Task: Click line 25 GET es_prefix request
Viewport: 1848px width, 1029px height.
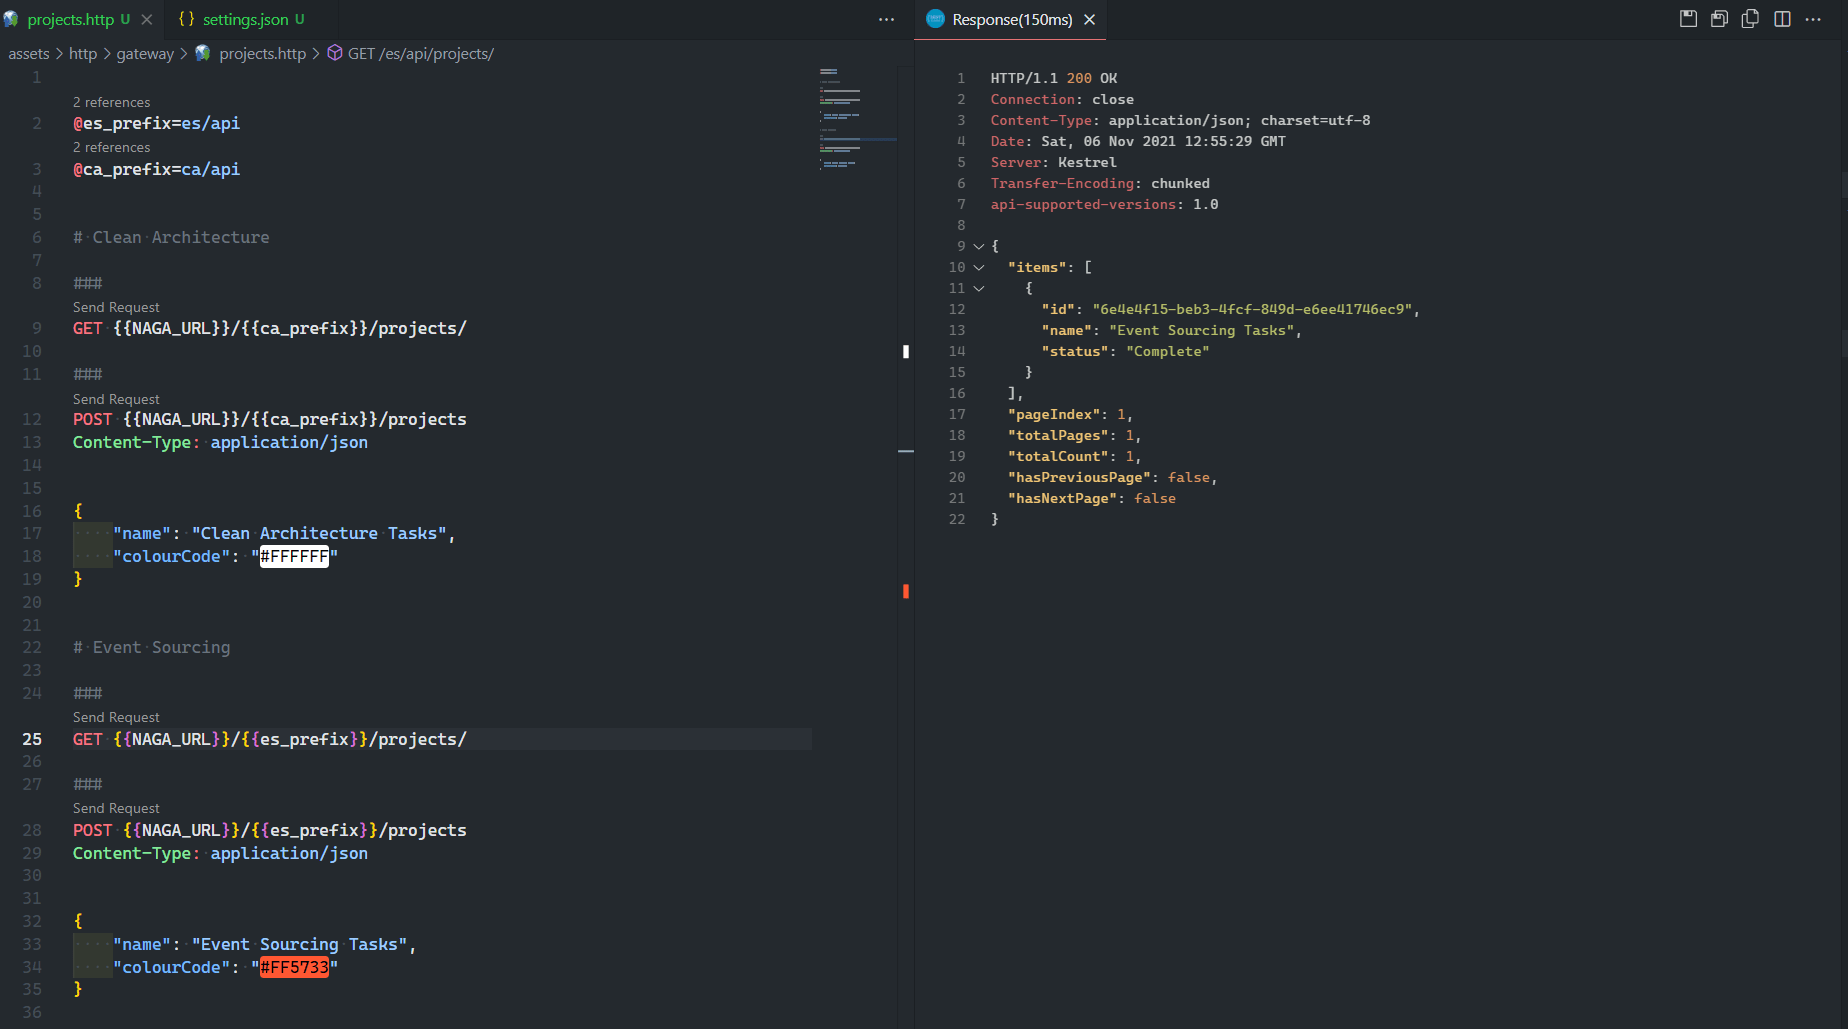Action: click(270, 740)
